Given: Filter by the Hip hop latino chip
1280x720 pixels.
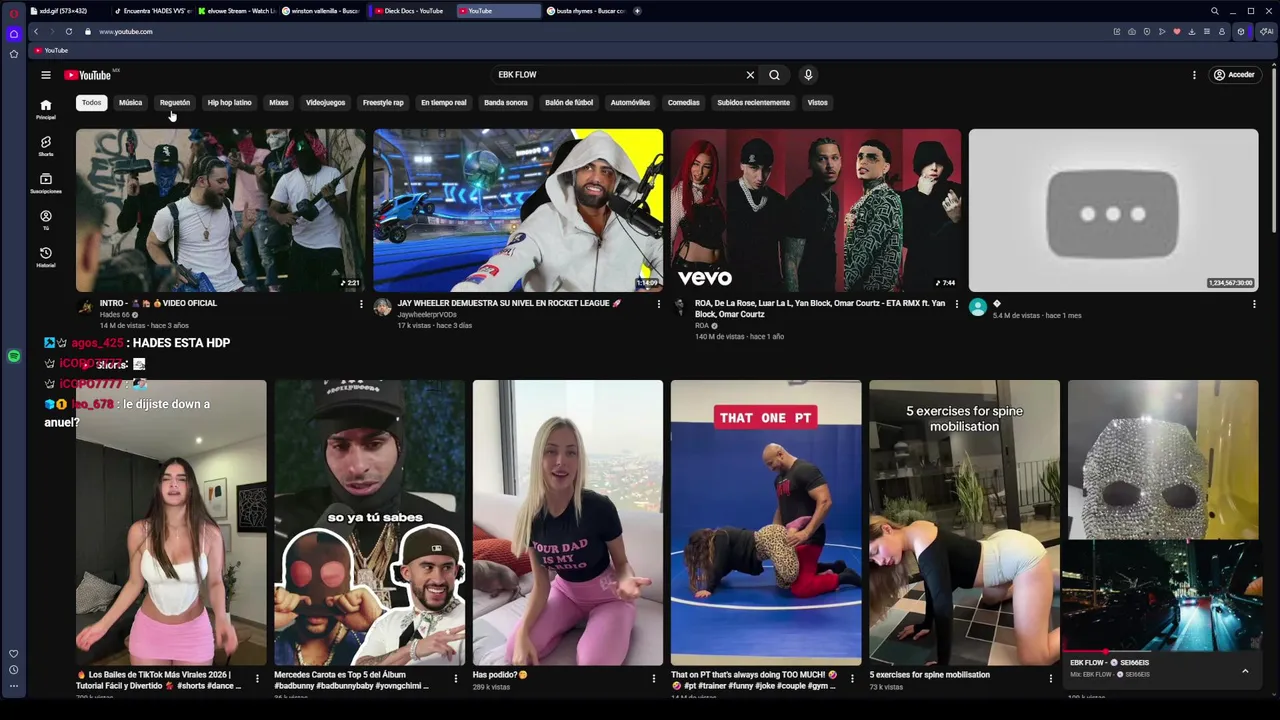Looking at the screenshot, I should (x=229, y=103).
